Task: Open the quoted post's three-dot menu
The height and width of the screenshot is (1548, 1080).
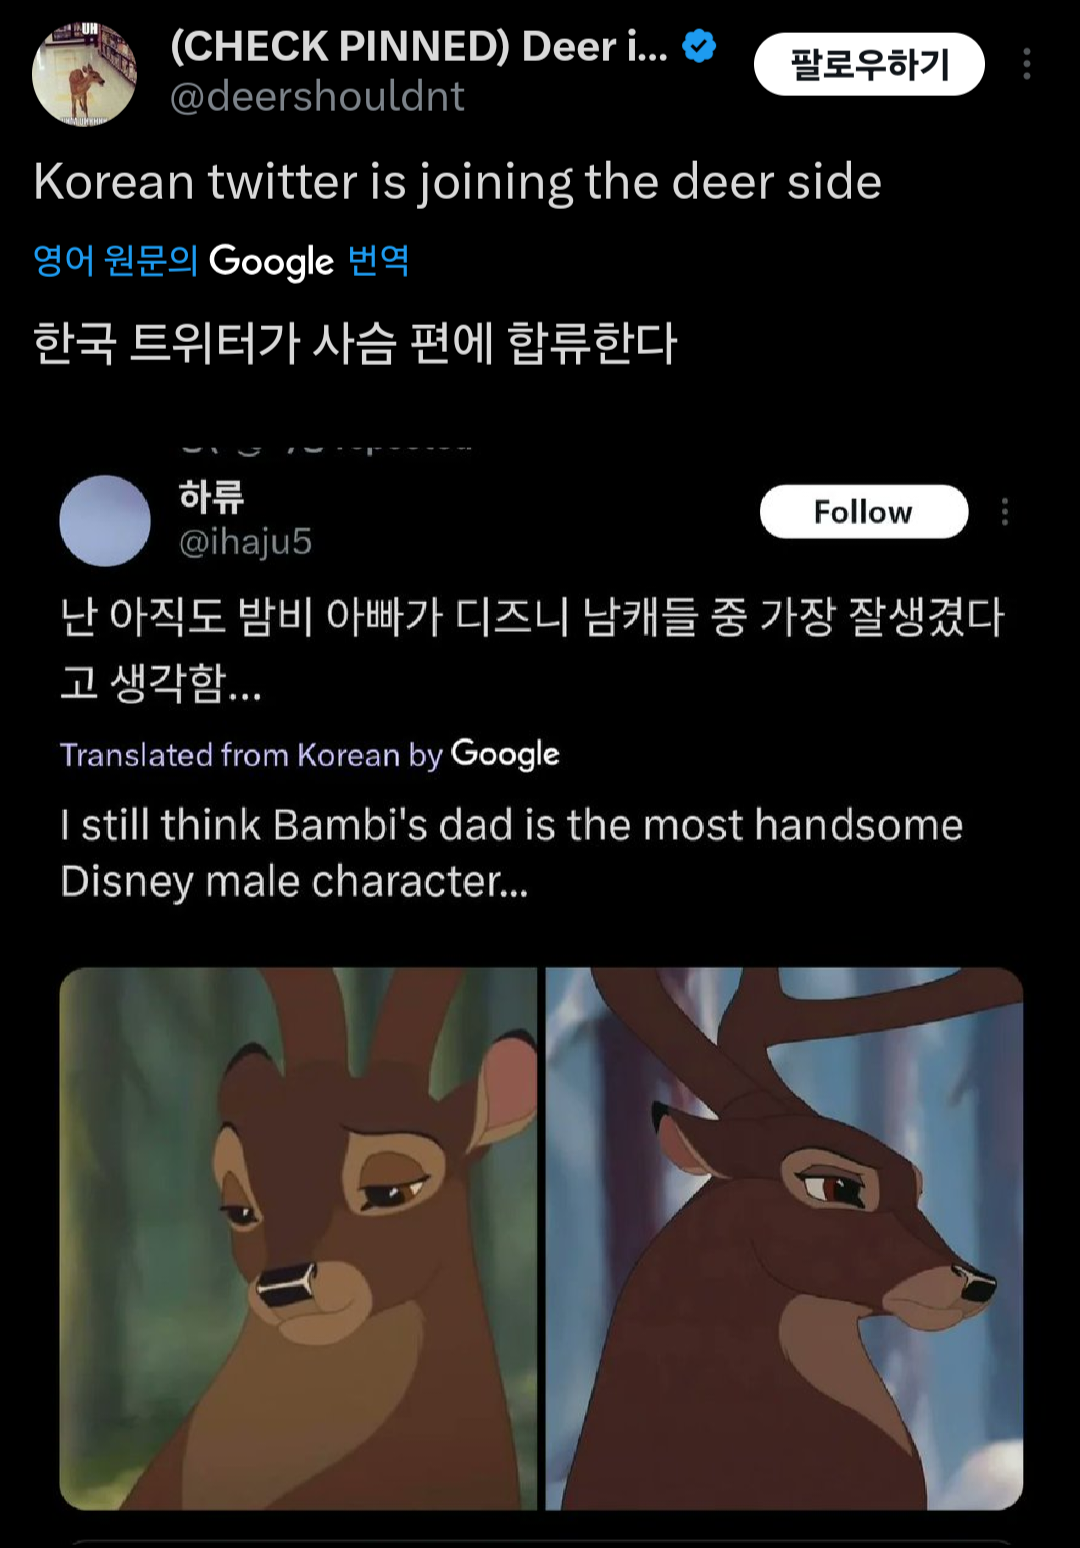Action: click(1004, 512)
